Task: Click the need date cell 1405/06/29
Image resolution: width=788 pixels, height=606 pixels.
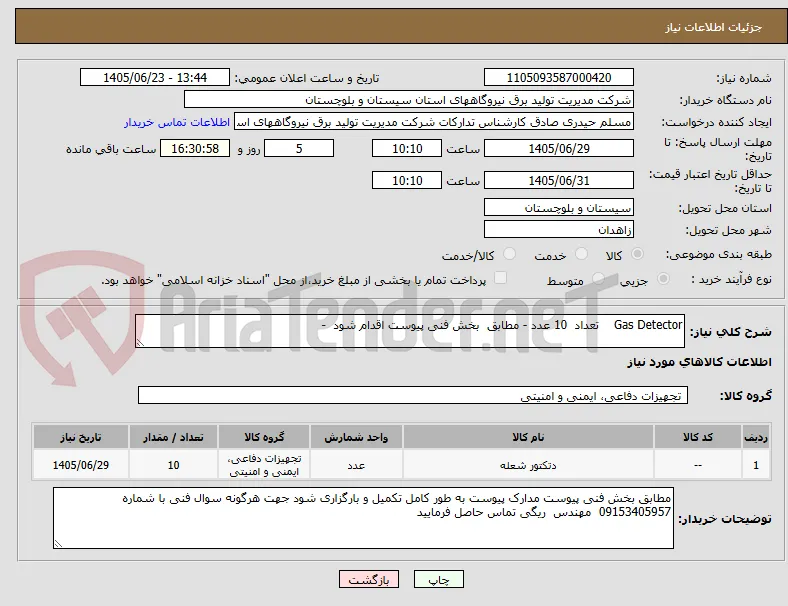Action: point(81,465)
